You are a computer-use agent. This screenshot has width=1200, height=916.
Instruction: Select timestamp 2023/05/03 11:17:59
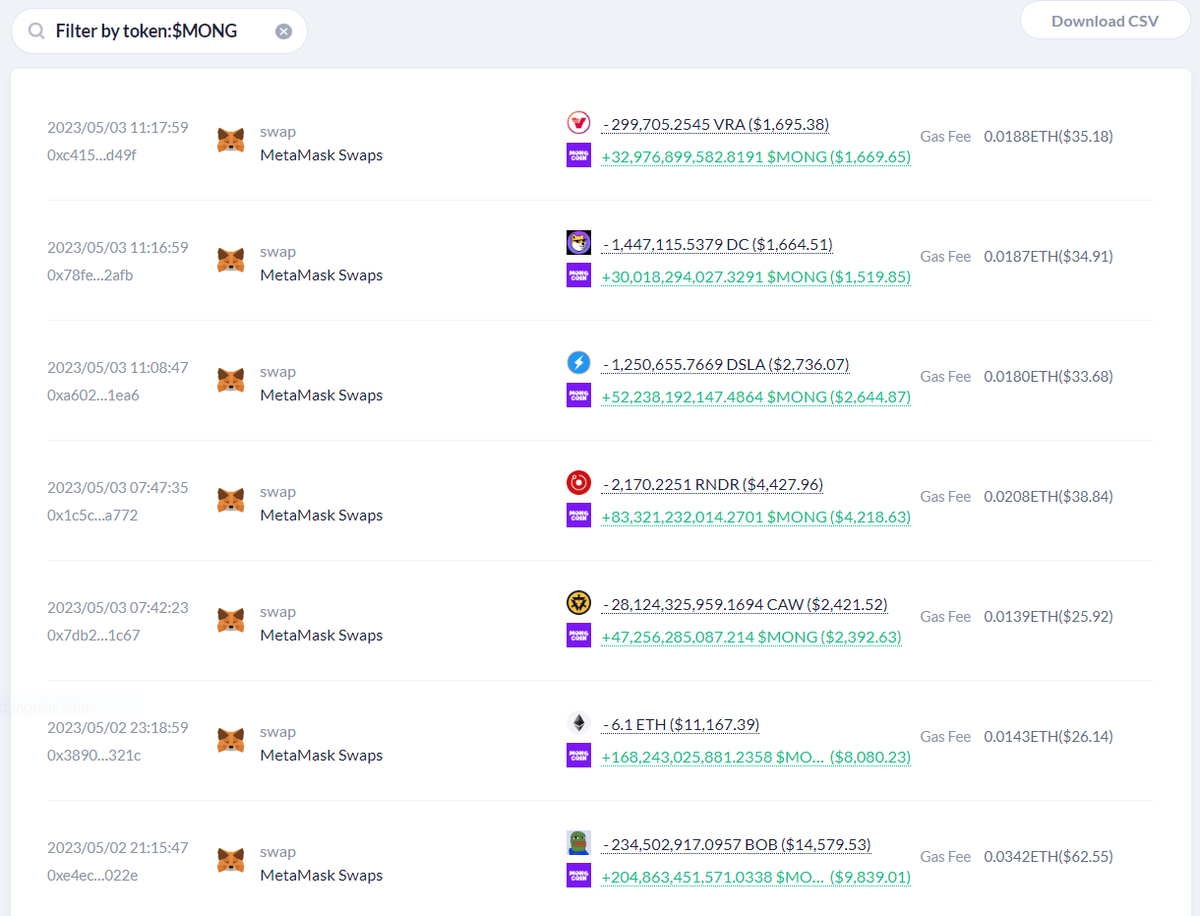pos(118,127)
